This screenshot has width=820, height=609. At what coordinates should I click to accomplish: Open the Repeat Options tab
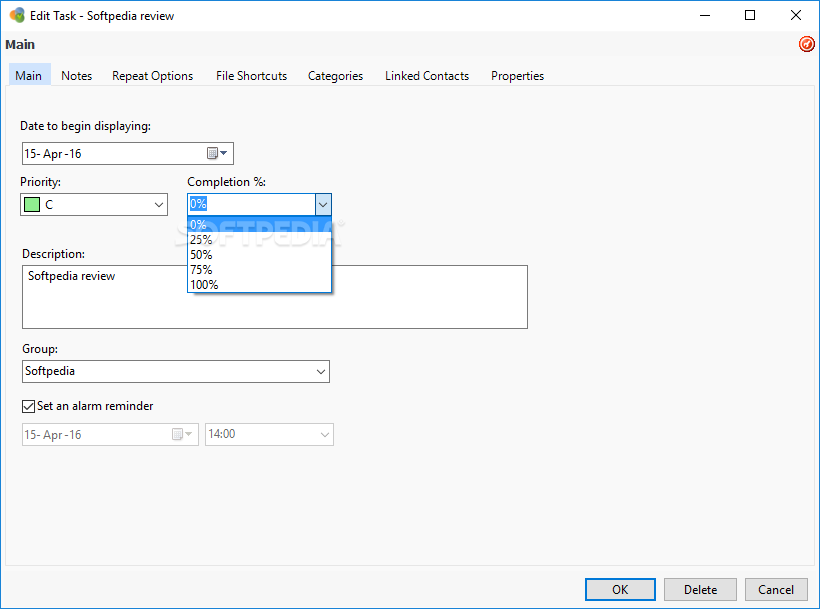tap(152, 76)
